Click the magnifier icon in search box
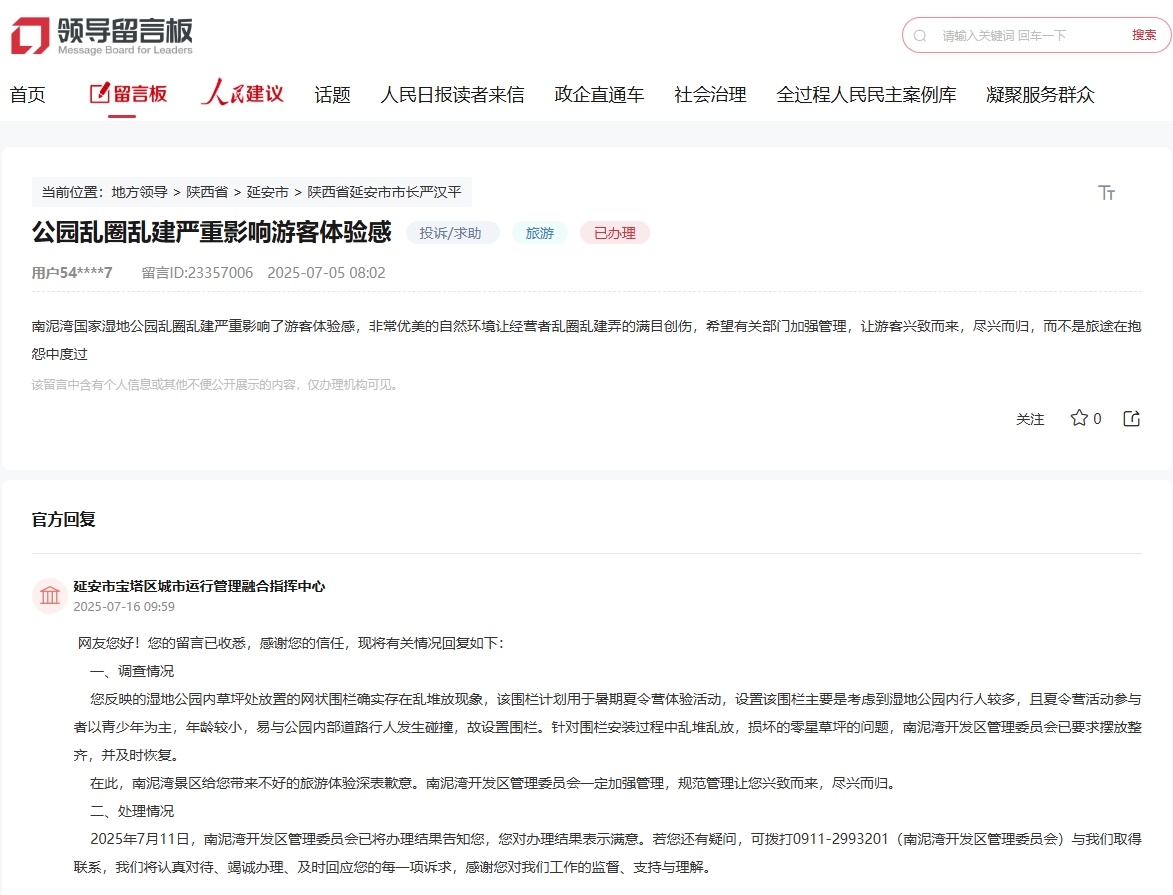Screen dimensions: 1173x895 [x=920, y=35]
